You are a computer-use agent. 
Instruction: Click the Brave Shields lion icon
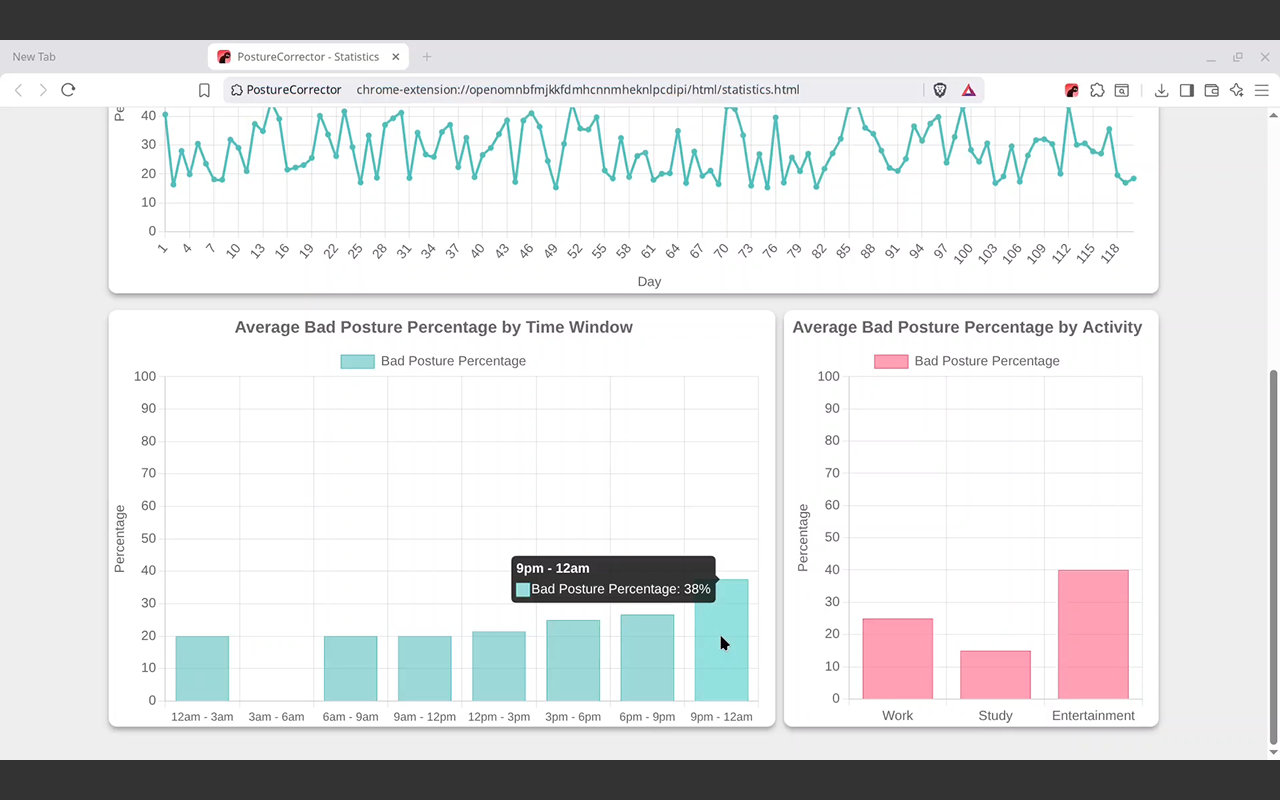[x=940, y=90]
